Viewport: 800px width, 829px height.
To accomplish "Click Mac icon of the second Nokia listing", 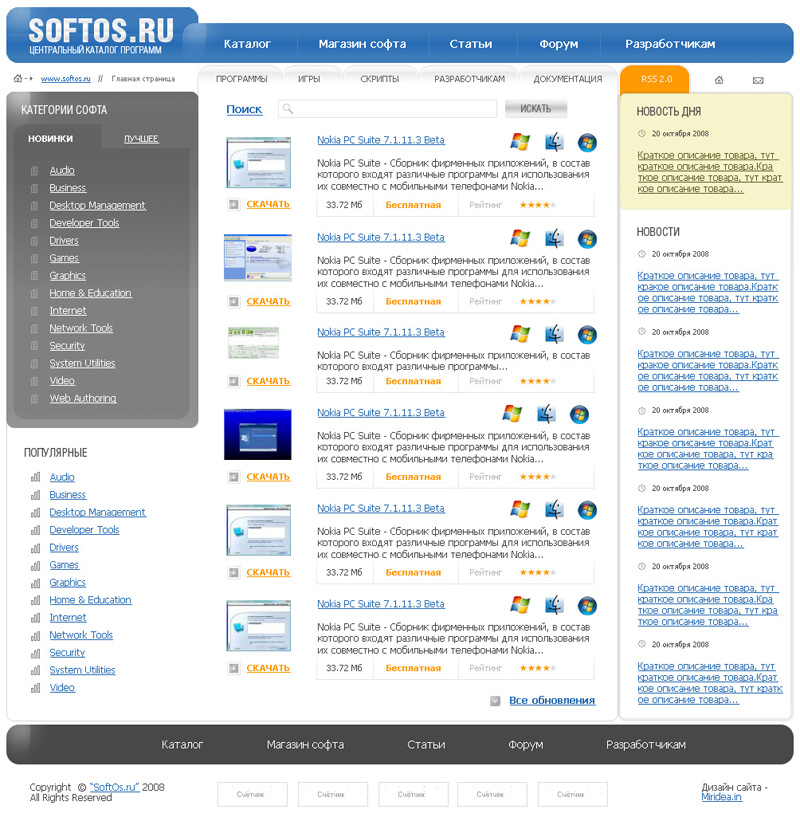I will click(554, 238).
